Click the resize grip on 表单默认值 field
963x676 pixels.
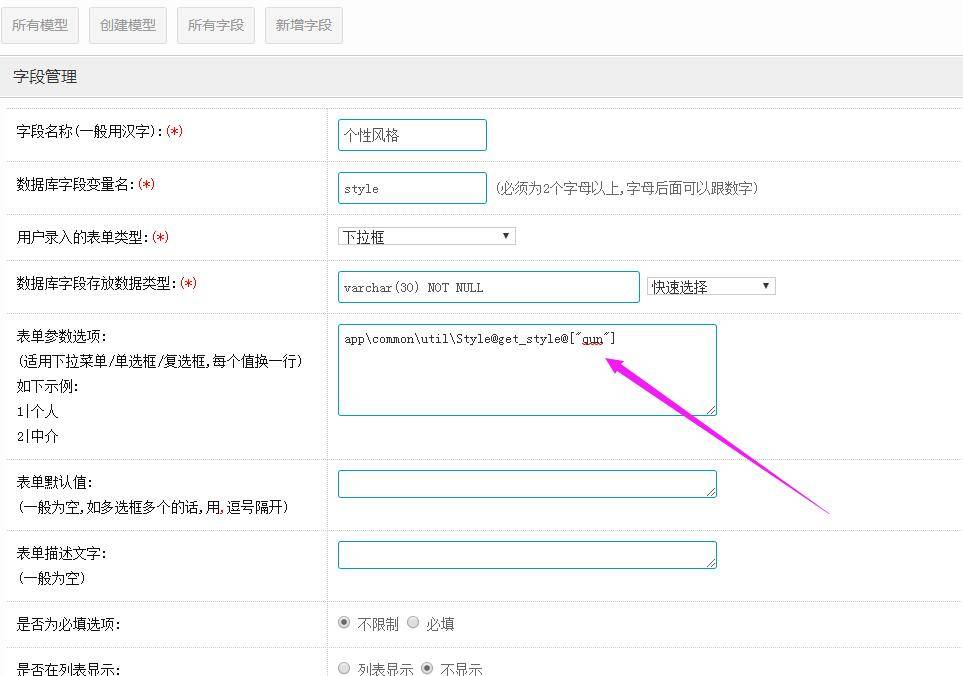pyautogui.click(x=711, y=491)
